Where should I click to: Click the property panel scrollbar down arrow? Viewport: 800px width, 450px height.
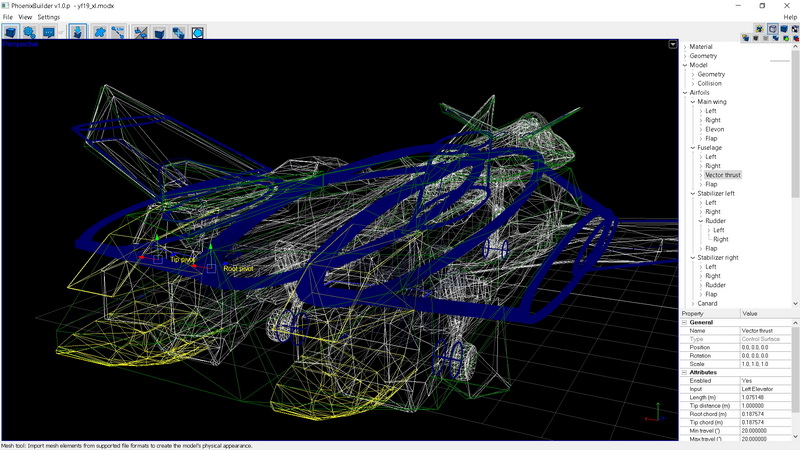coord(795,438)
